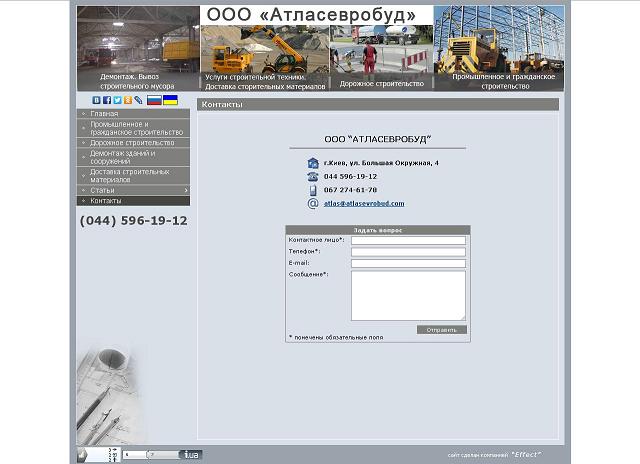Screen dimensions: 640x464
Task: Open banner Услуги строительной техники
Action: [x=265, y=58]
